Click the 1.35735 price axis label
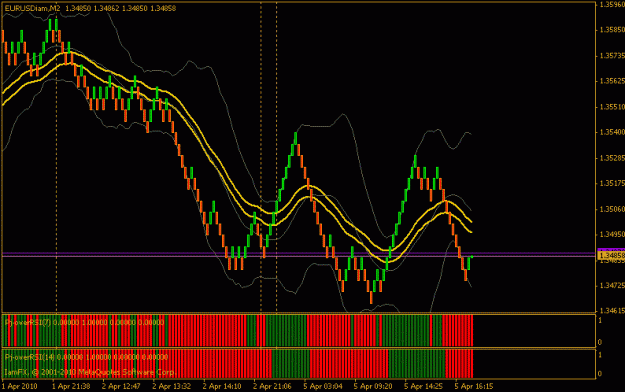The width and height of the screenshot is (625, 392). click(x=612, y=56)
